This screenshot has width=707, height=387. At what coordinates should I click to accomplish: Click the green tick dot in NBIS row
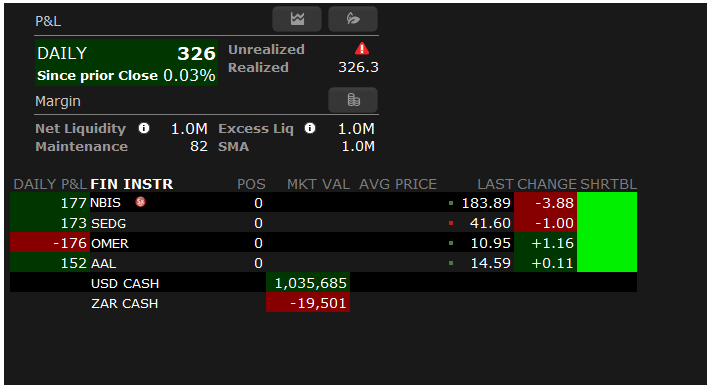click(451, 203)
